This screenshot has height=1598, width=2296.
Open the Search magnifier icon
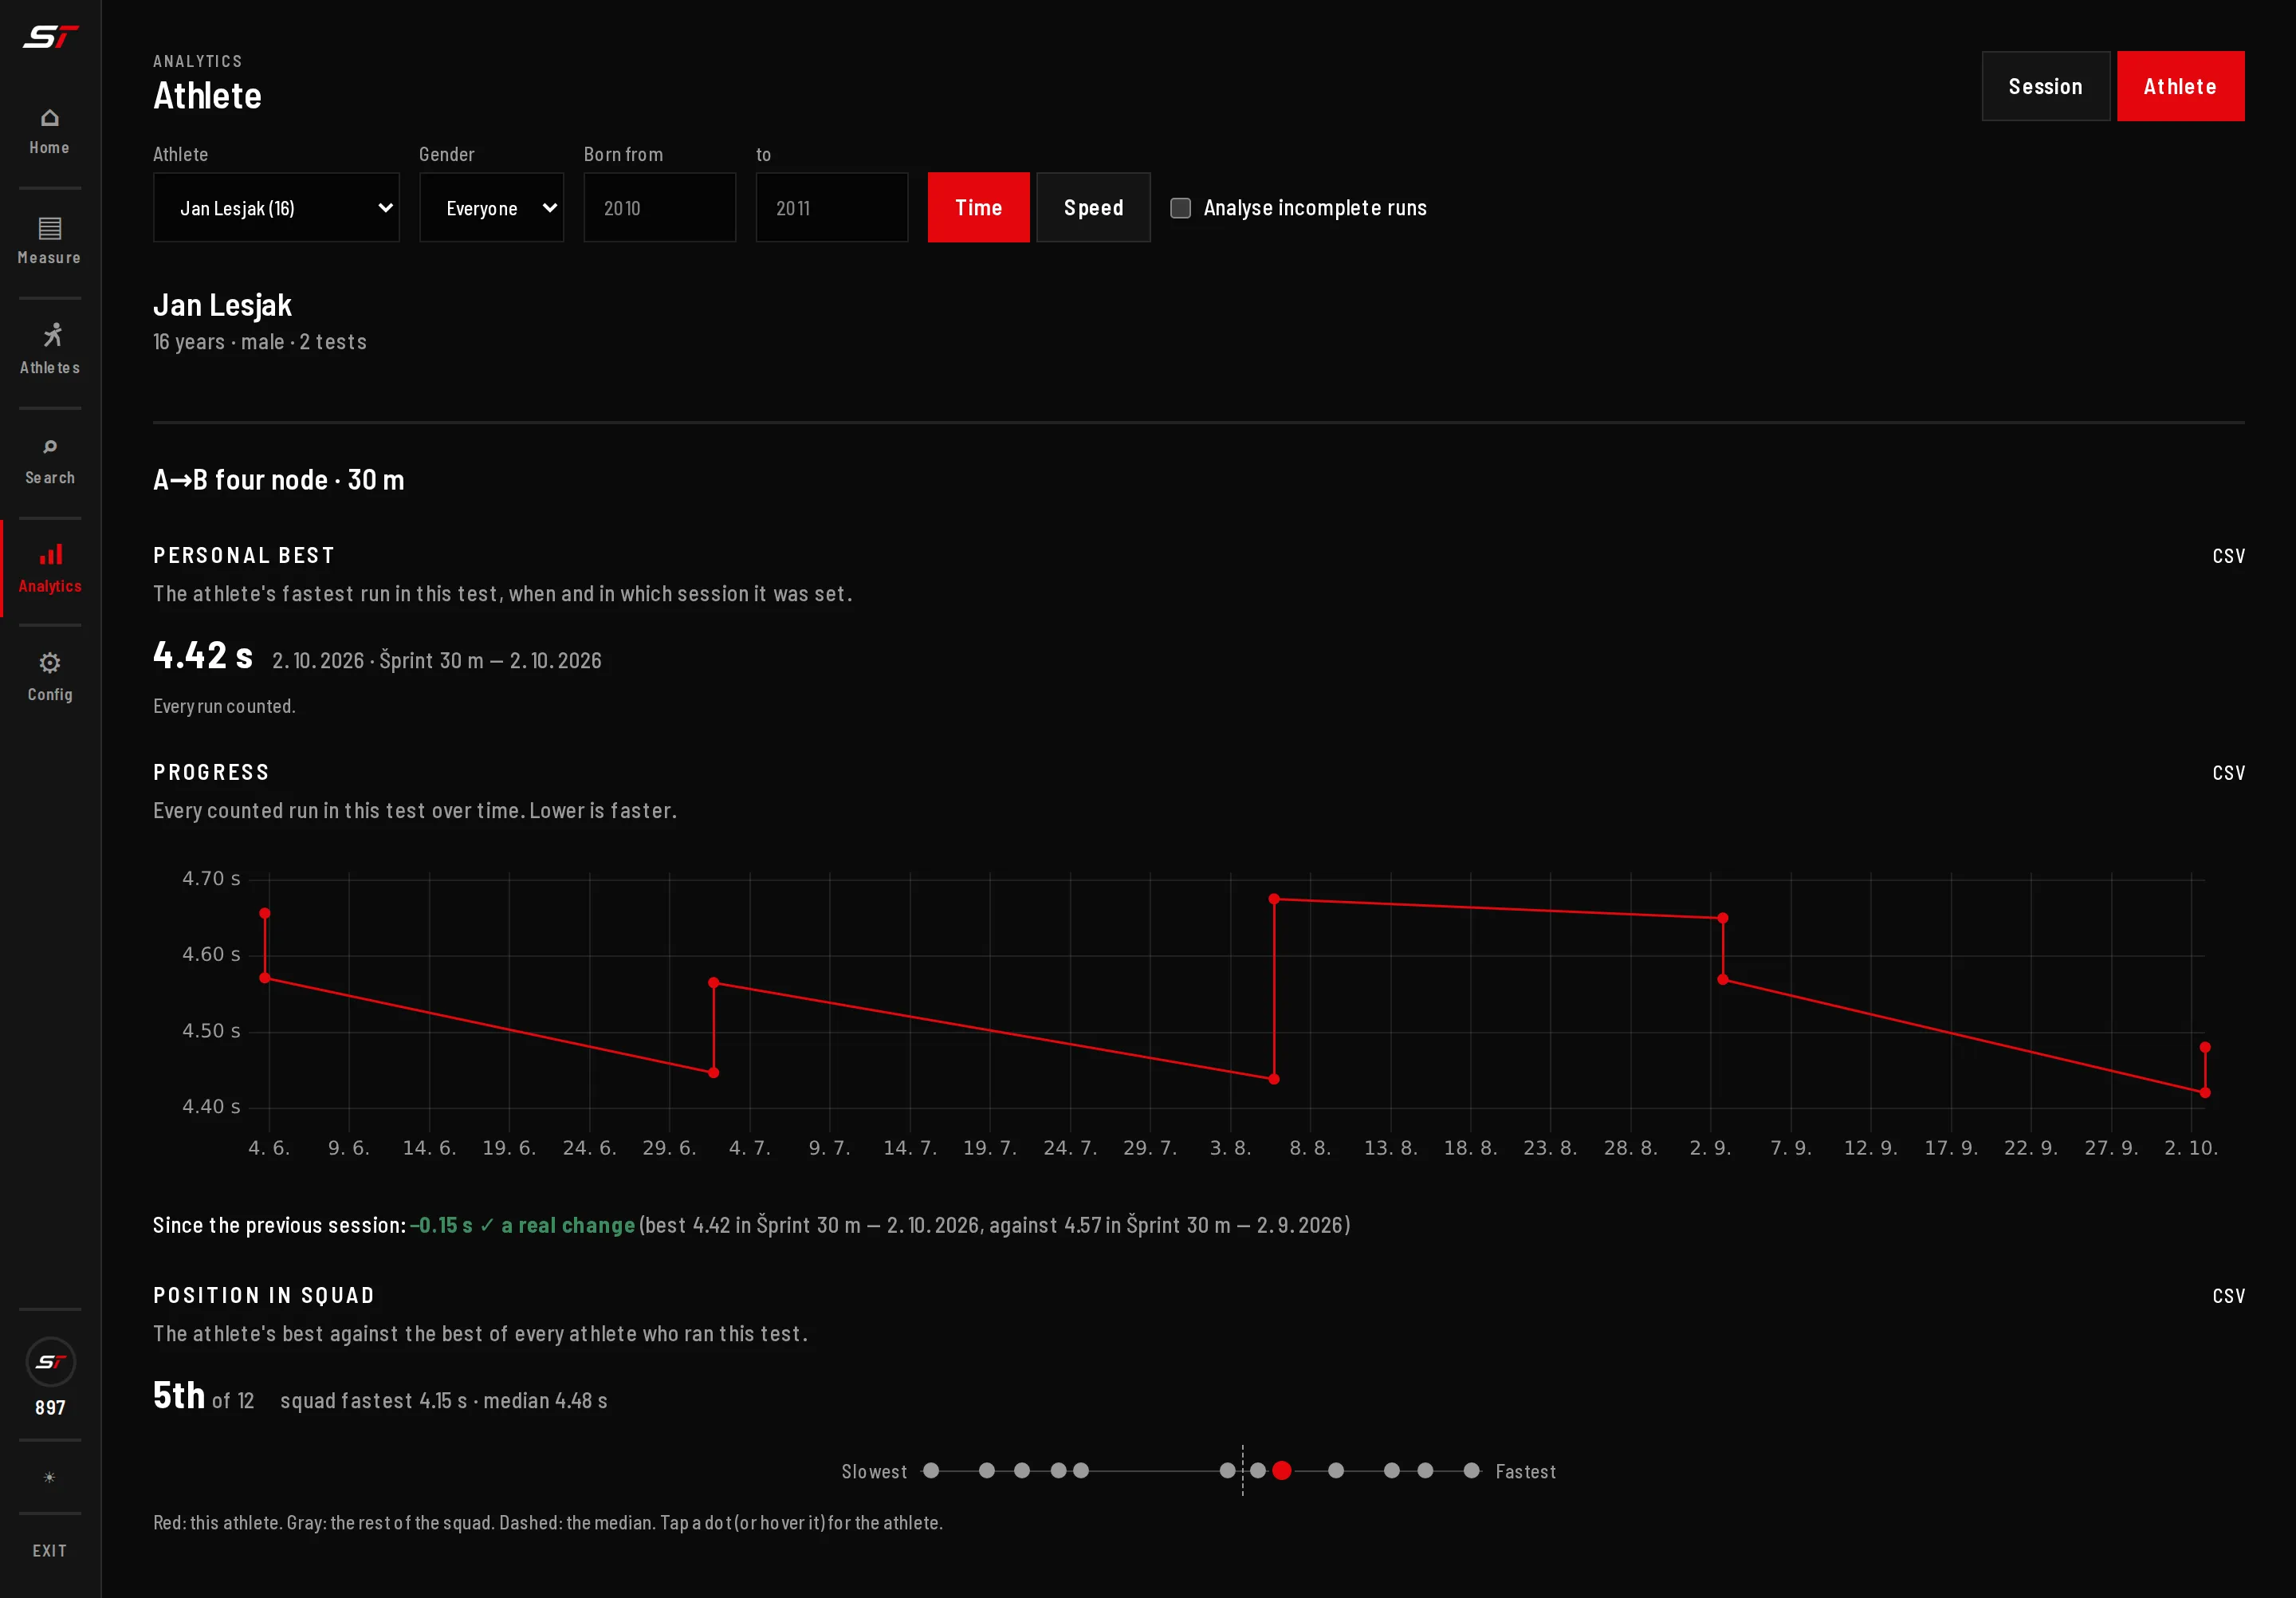pos(49,447)
